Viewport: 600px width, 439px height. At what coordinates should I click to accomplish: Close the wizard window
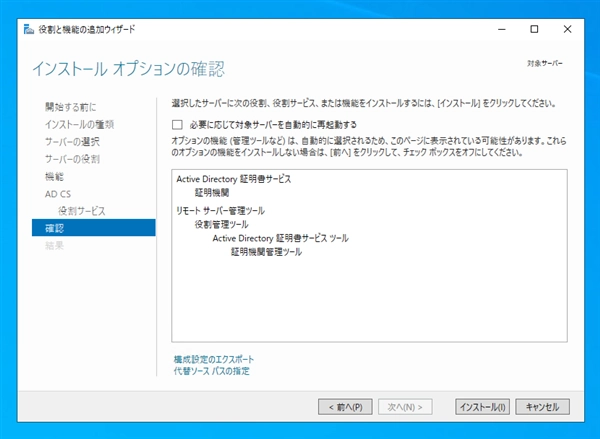[x=567, y=29]
